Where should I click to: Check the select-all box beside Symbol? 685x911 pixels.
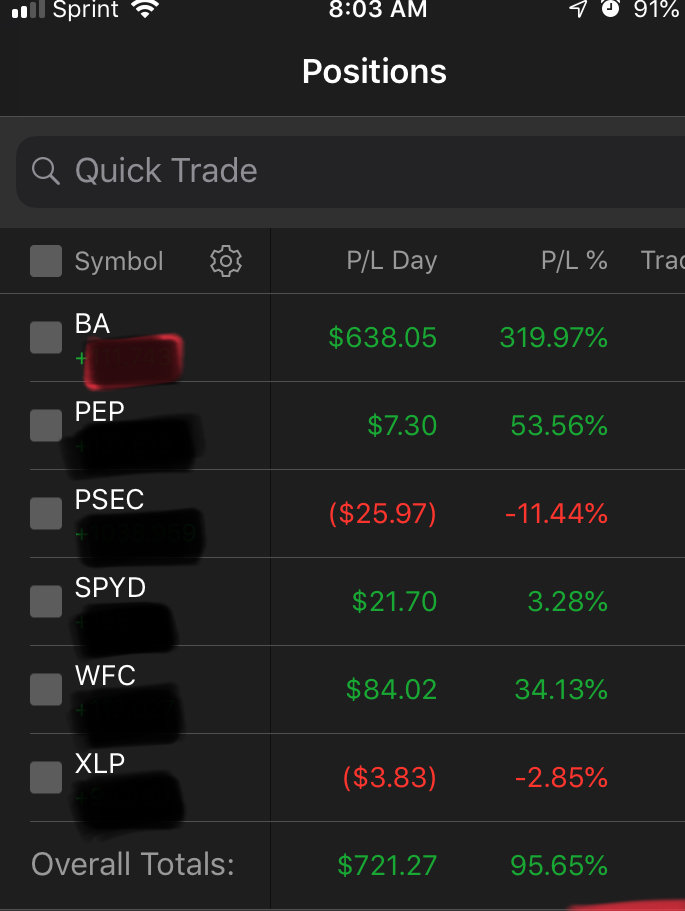coord(46,260)
